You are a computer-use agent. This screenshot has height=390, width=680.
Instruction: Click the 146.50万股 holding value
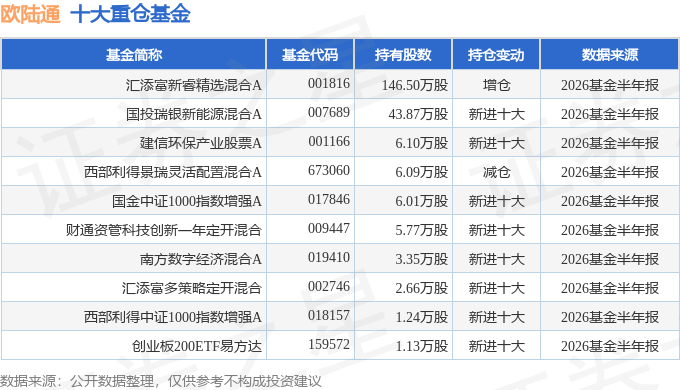tap(415, 85)
